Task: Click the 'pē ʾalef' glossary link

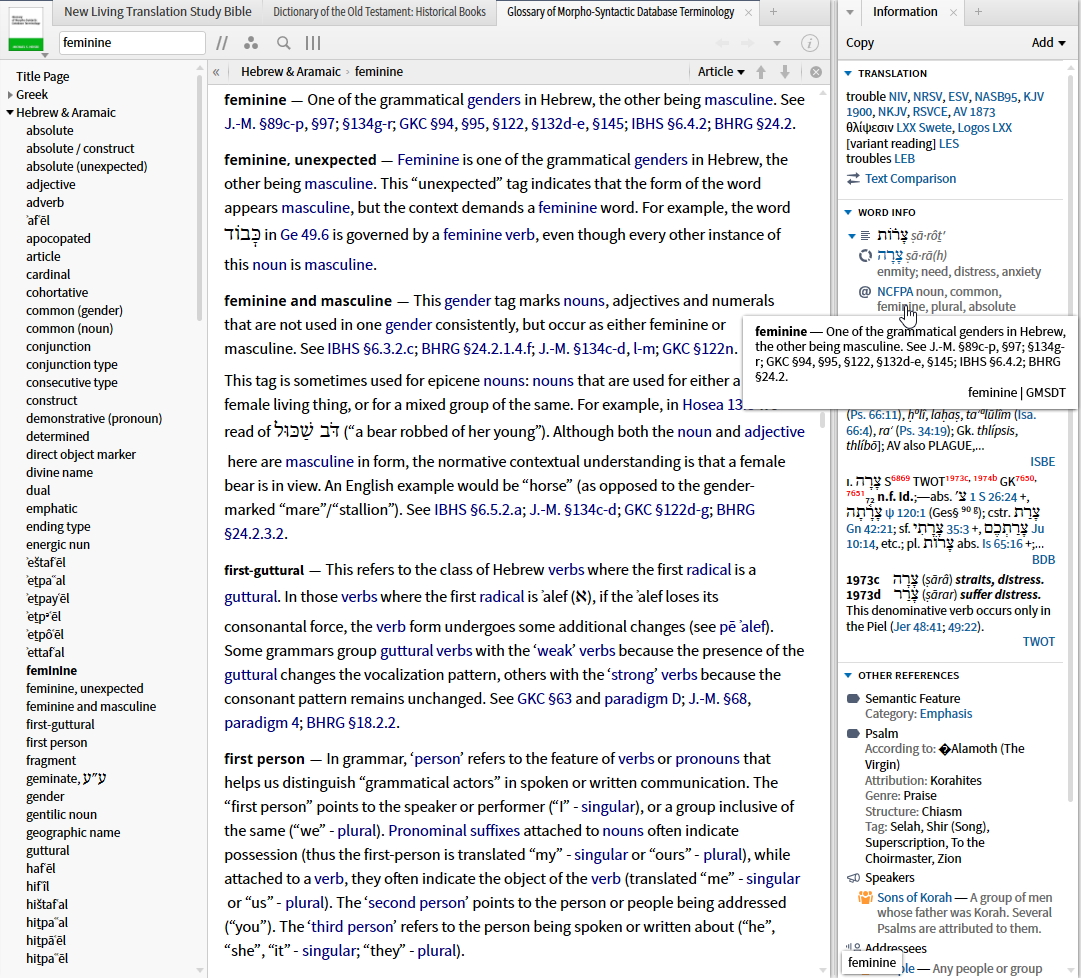Action: pos(745,626)
